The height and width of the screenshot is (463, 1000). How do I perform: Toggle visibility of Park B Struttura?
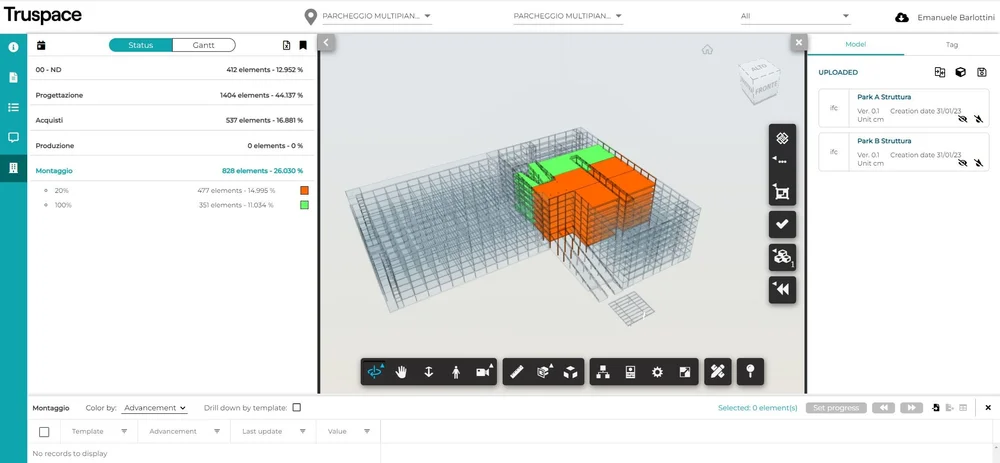pyautogui.click(x=962, y=163)
